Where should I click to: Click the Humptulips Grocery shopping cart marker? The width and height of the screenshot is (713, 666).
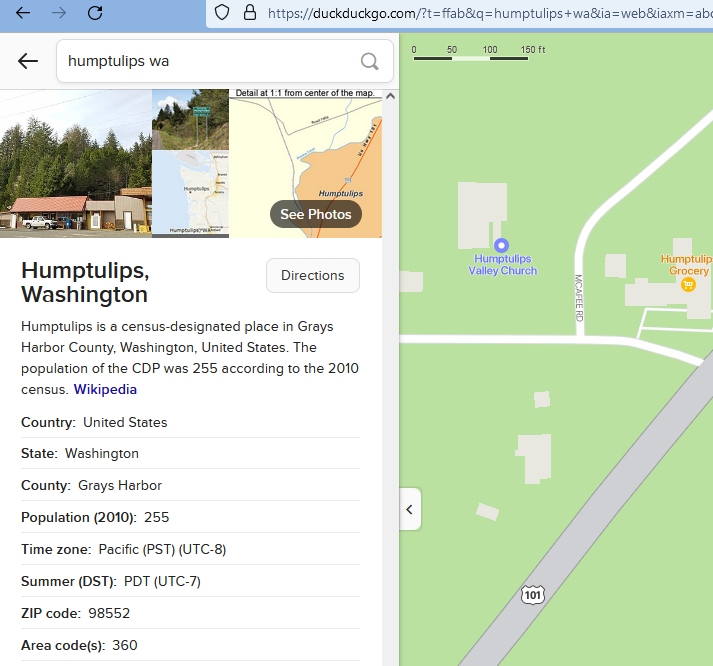[x=688, y=284]
